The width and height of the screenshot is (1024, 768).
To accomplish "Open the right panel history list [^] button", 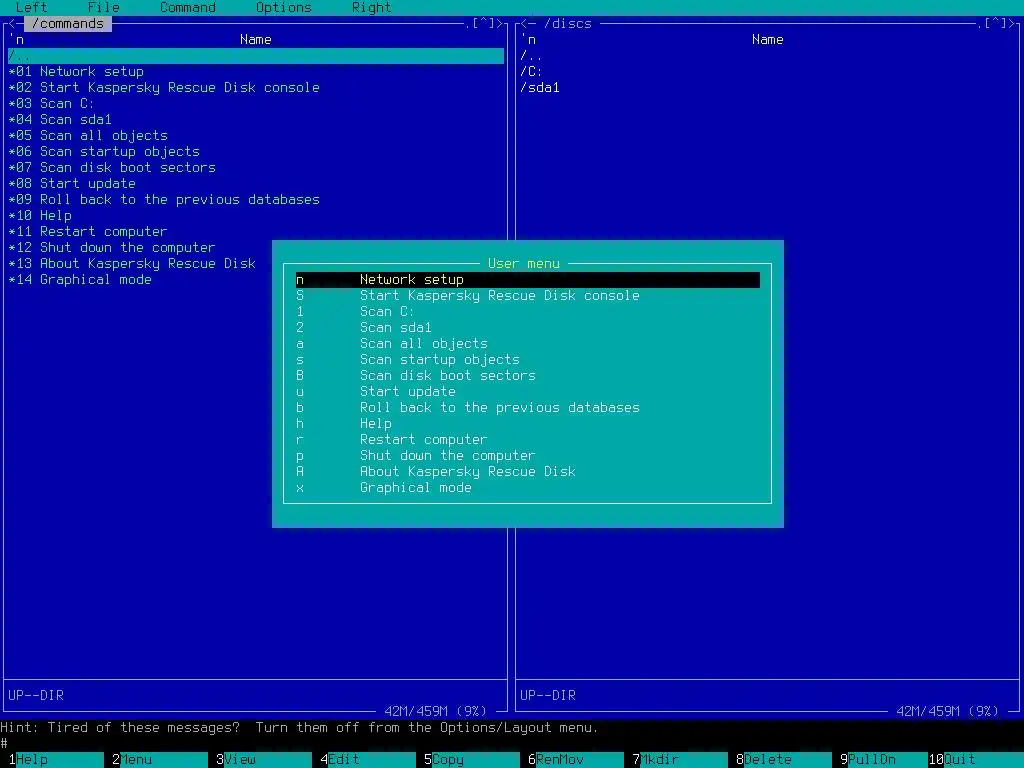I will 995,24.
